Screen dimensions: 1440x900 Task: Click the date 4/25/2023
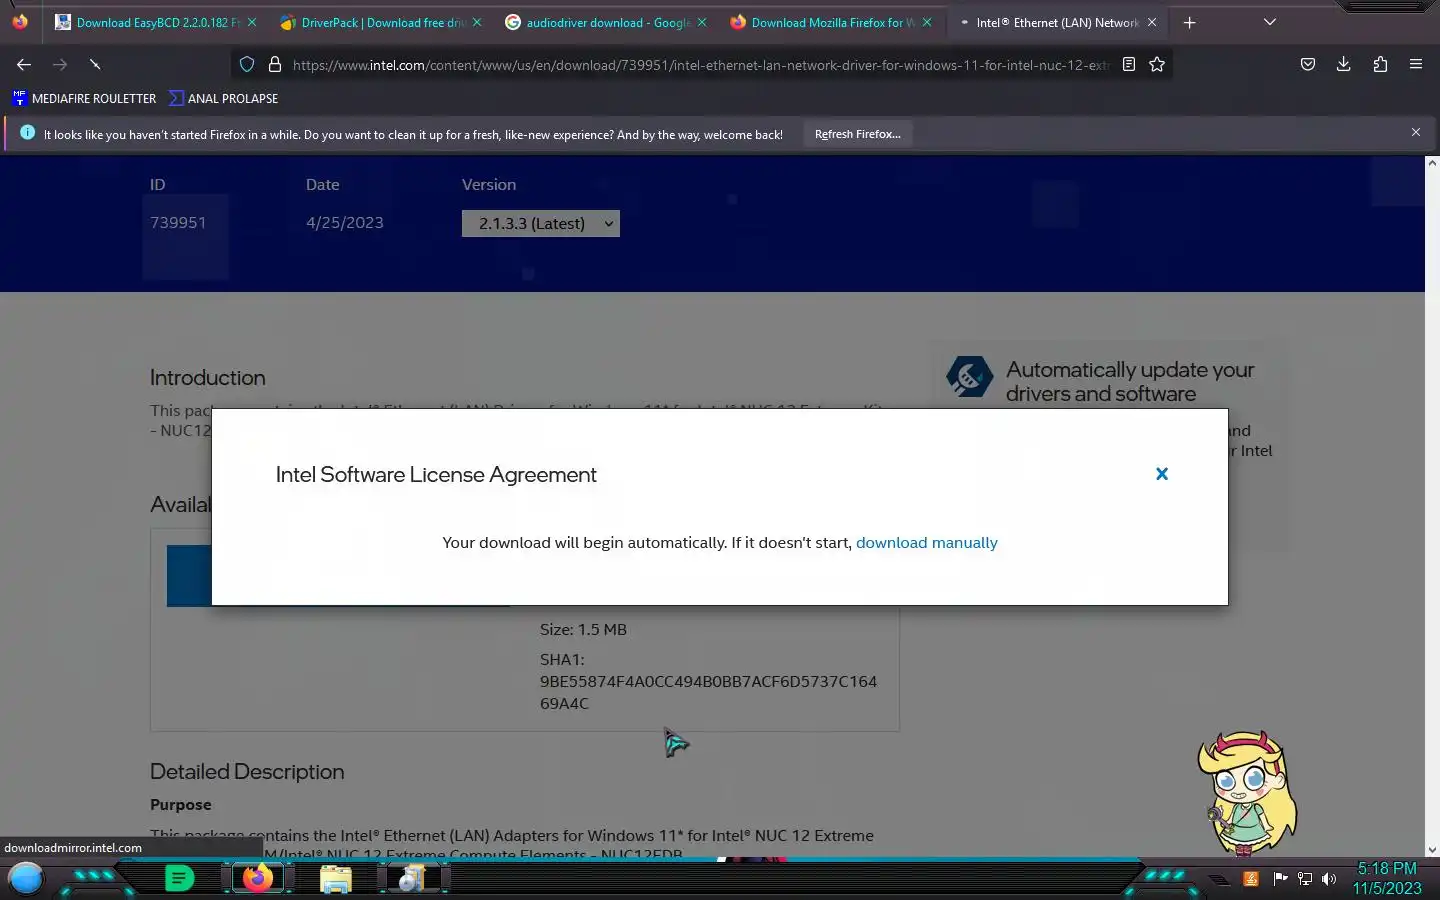pyautogui.click(x=345, y=222)
